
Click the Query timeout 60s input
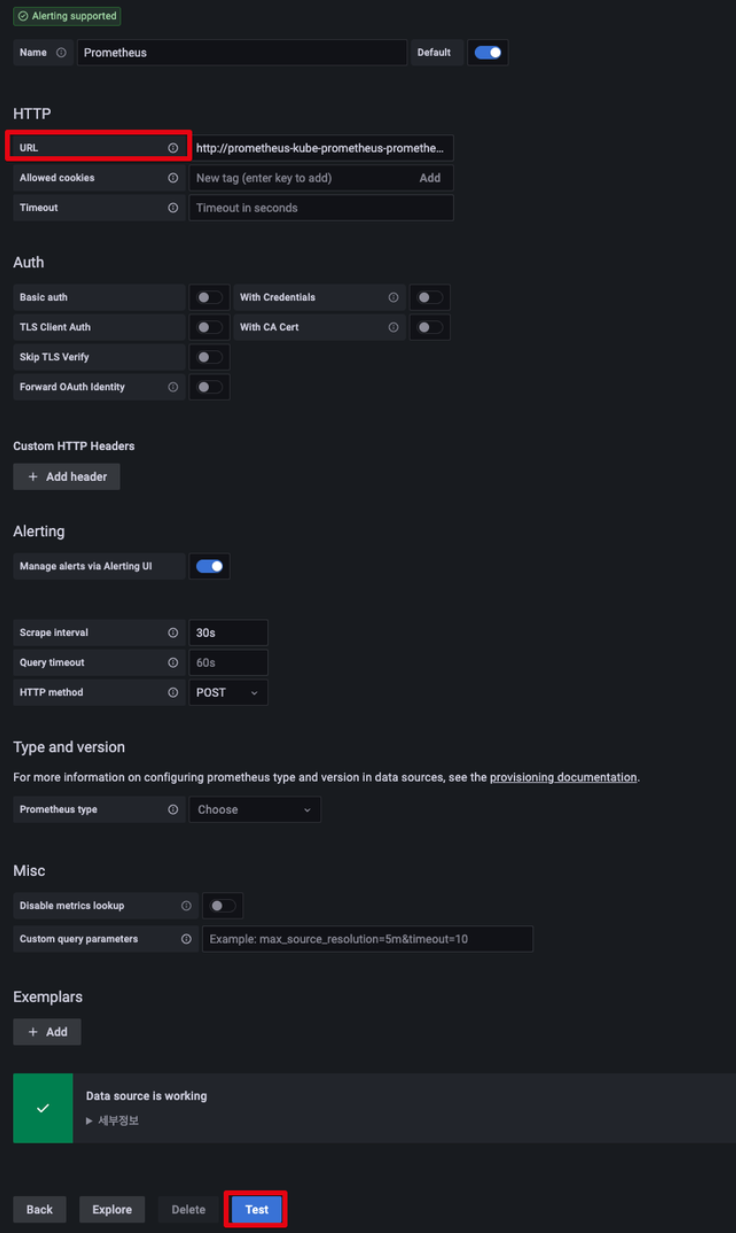(x=228, y=663)
